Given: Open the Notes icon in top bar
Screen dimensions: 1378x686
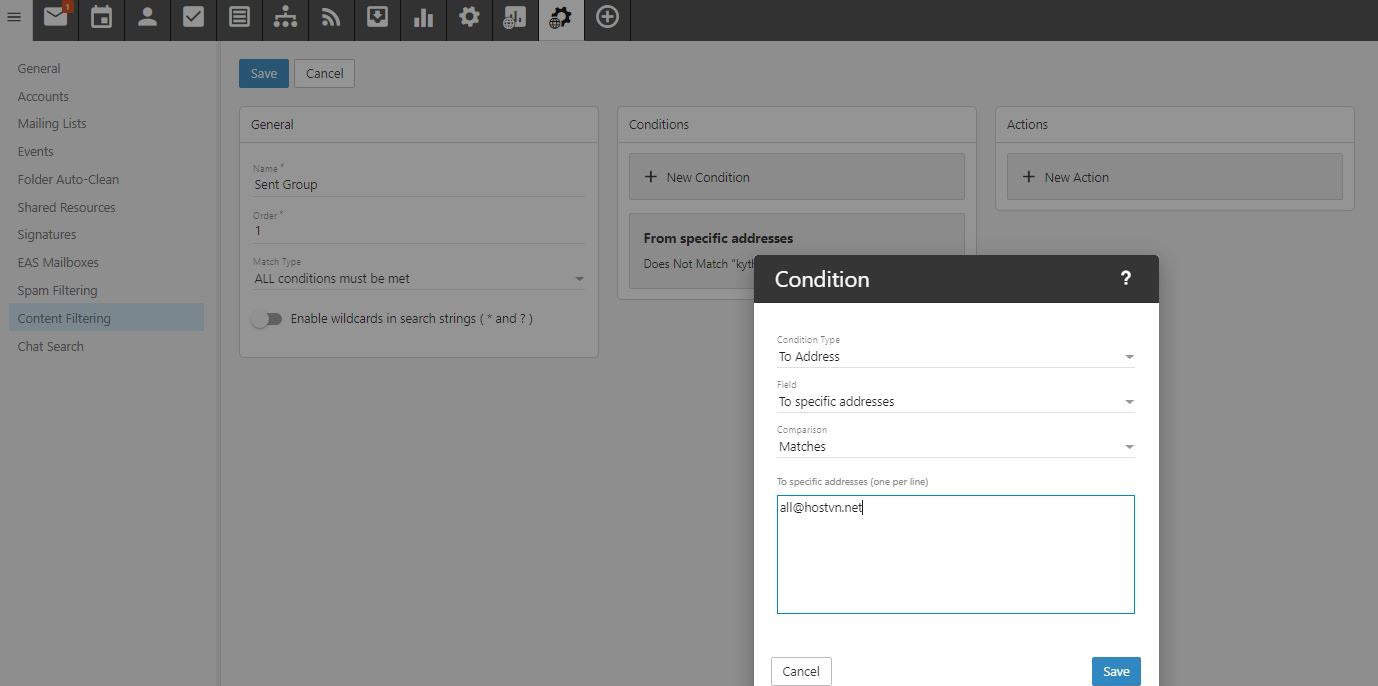Looking at the screenshot, I should tap(239, 18).
